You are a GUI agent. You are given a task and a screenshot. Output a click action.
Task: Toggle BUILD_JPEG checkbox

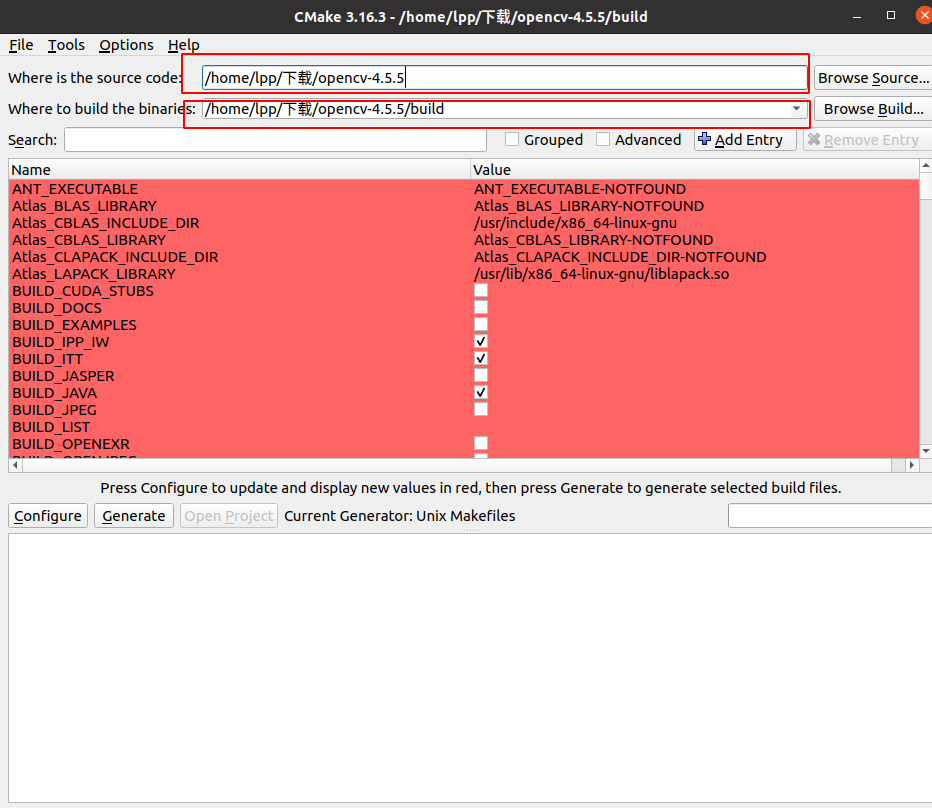481,410
